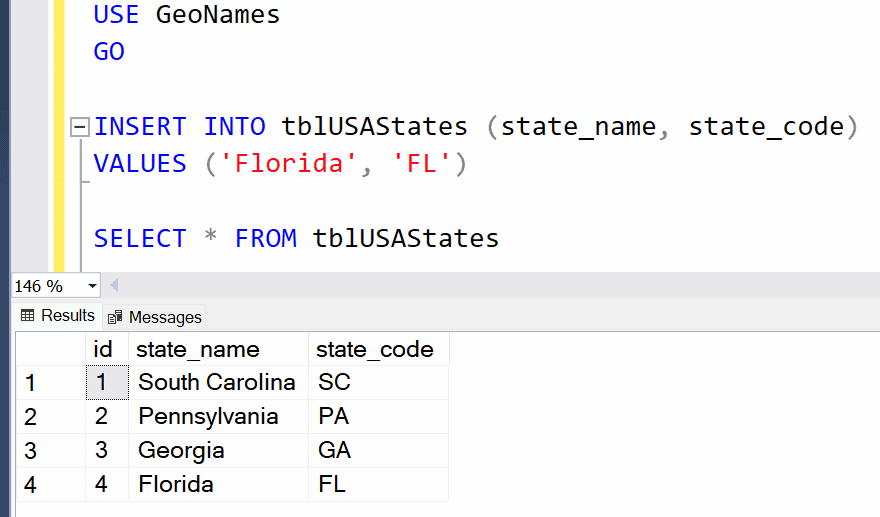
Task: Click GeoNames database name in editor
Action: click(x=218, y=15)
